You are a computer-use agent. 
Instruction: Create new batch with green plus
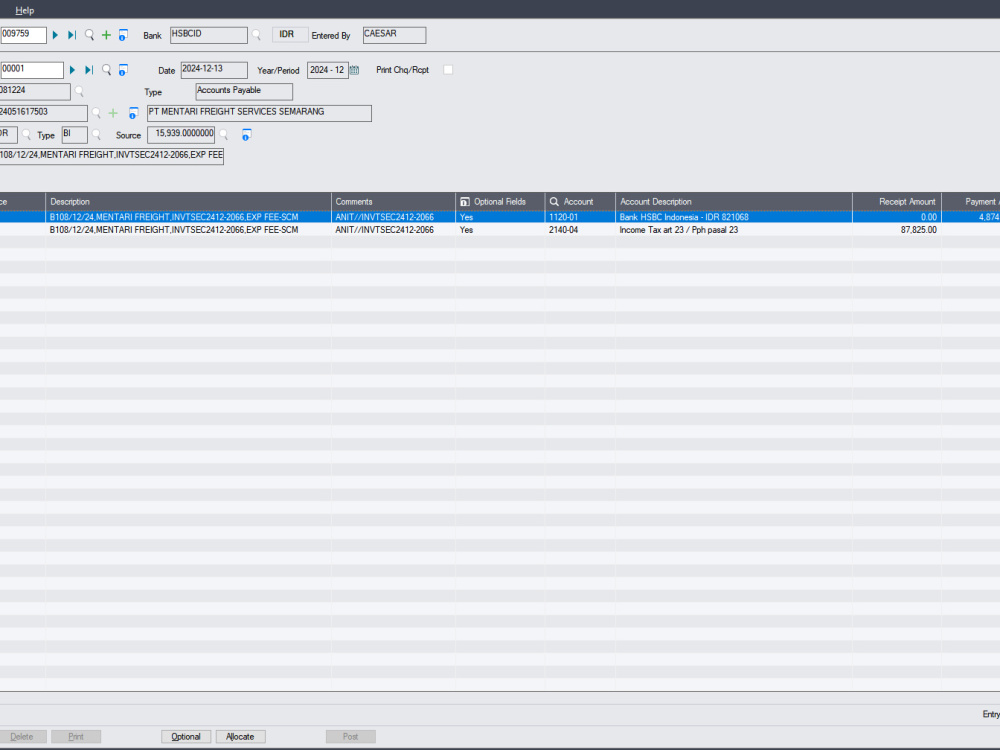(107, 35)
